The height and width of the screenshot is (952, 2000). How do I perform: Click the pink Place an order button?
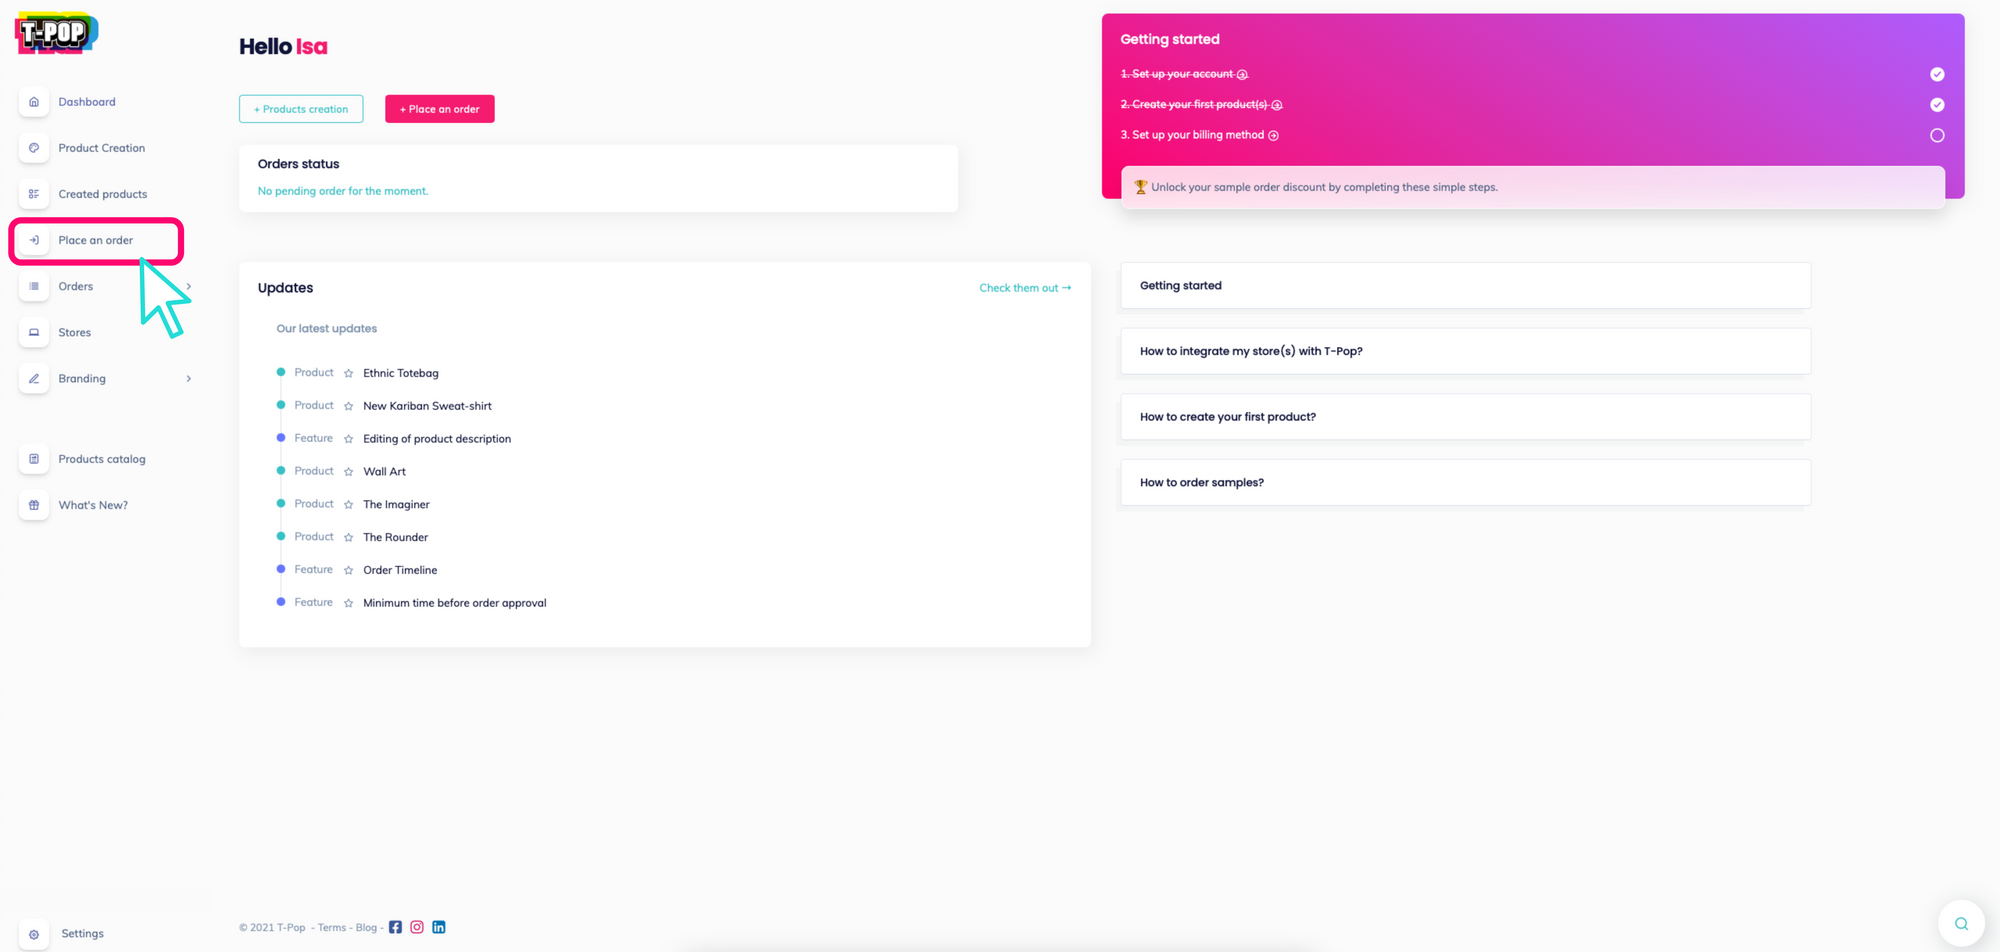pyautogui.click(x=439, y=109)
